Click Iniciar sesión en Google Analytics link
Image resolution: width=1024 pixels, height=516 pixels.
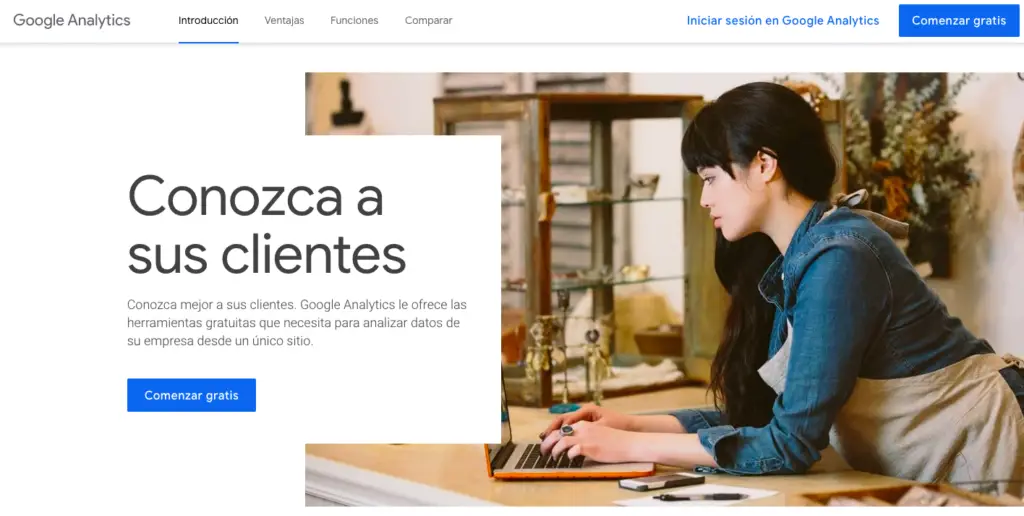(783, 20)
